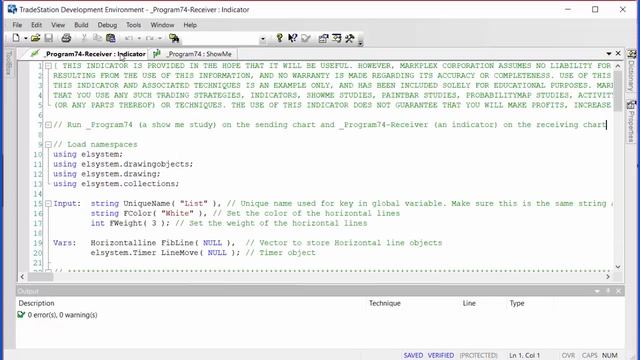Open the Dictionary side panel
This screenshot has width=640, height=360.
click(631, 71)
